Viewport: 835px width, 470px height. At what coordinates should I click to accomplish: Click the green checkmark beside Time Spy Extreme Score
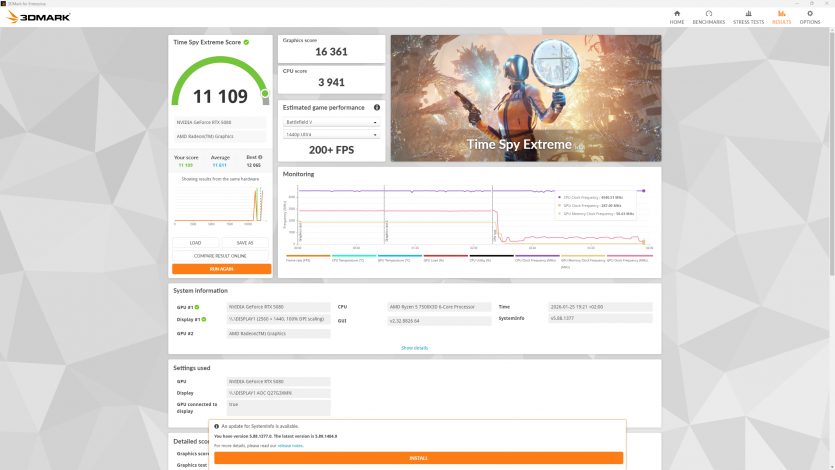click(246, 42)
